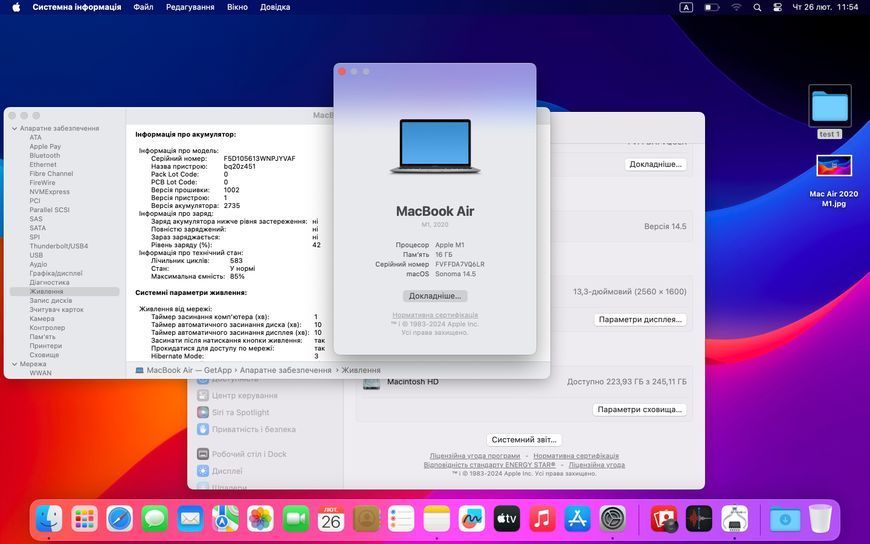The height and width of the screenshot is (544, 870).
Task: Launch FaceTime from the Dock
Action: point(296,519)
